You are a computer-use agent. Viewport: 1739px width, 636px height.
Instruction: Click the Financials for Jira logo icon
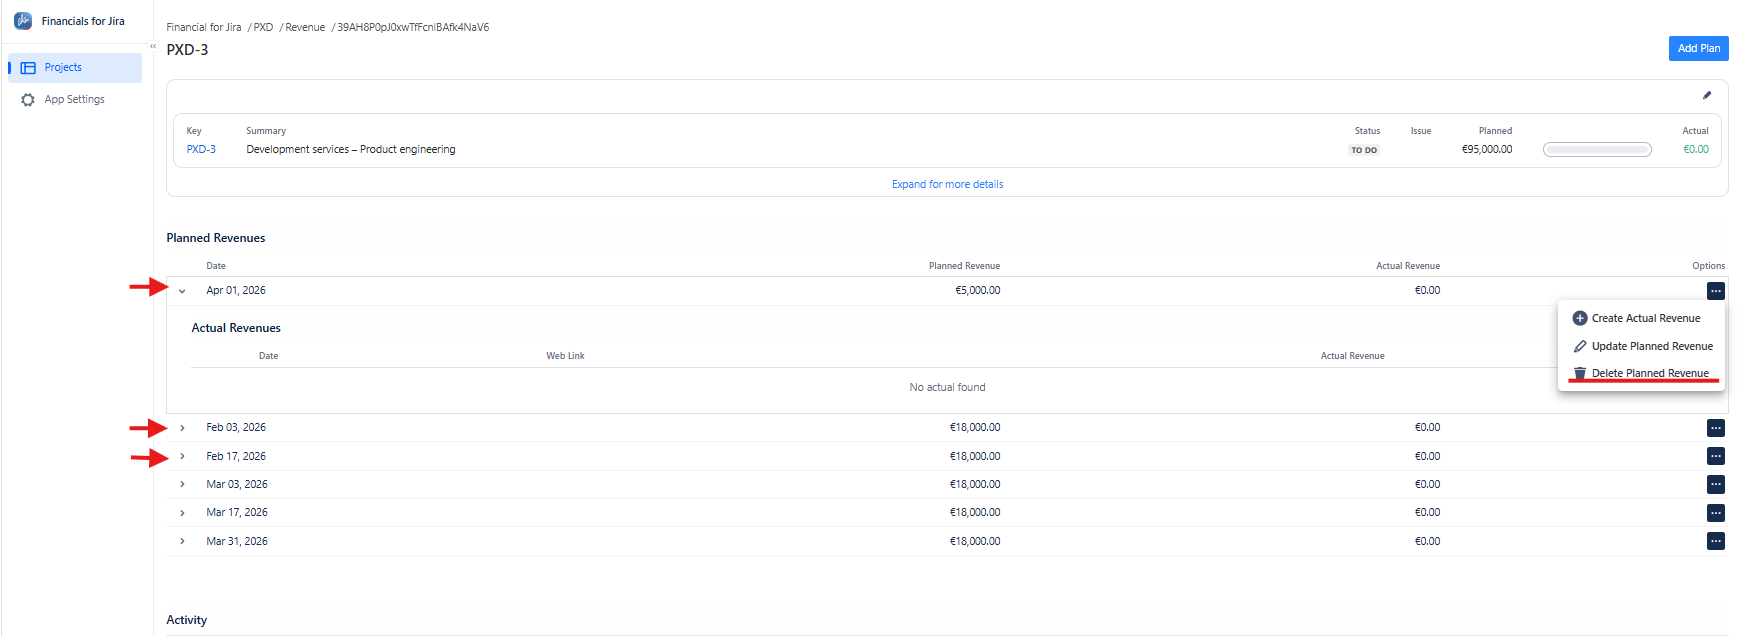23,21
